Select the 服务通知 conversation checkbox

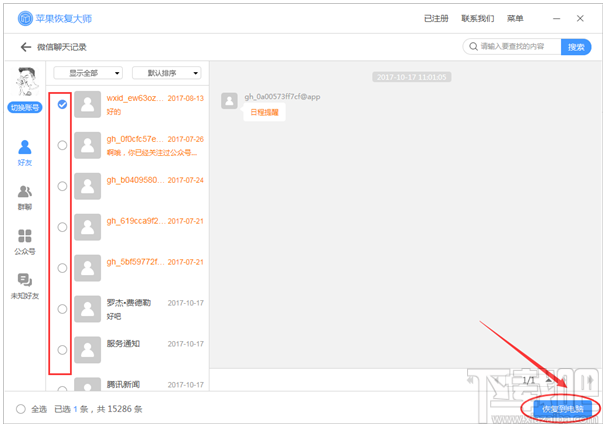click(62, 350)
